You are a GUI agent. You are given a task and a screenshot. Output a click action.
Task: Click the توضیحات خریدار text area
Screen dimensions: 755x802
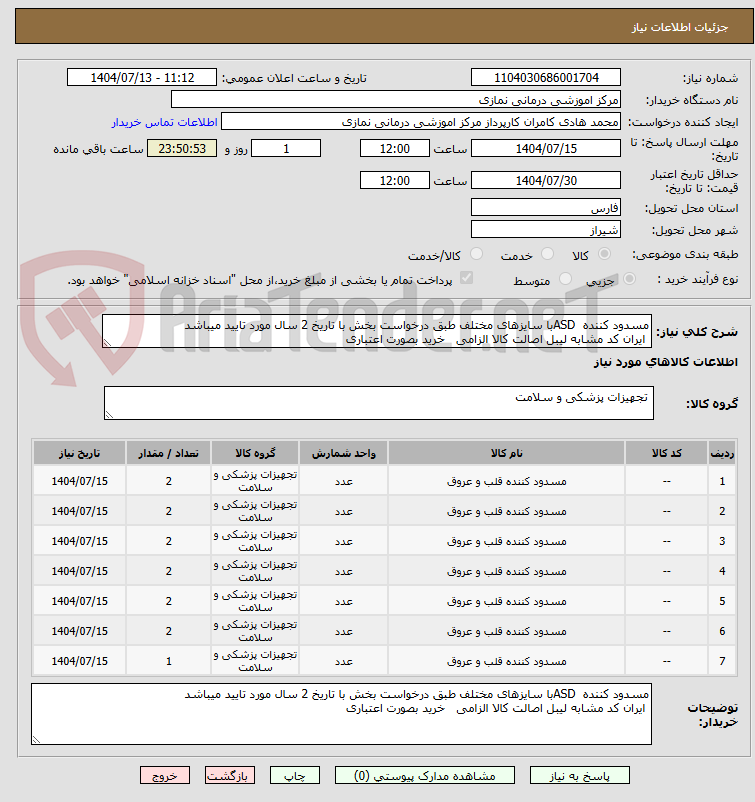341,714
